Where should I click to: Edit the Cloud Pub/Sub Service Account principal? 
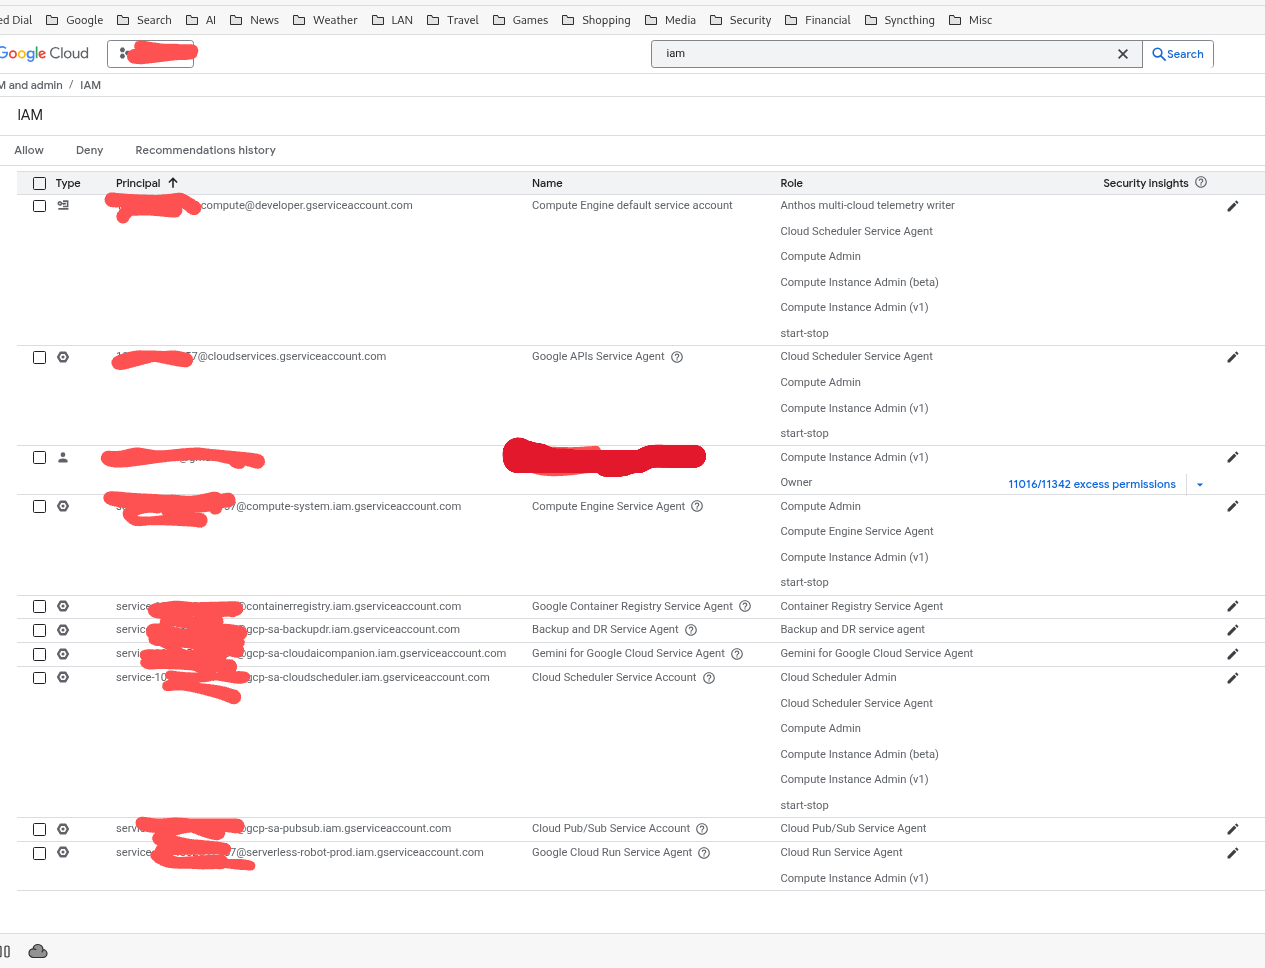point(1232,829)
